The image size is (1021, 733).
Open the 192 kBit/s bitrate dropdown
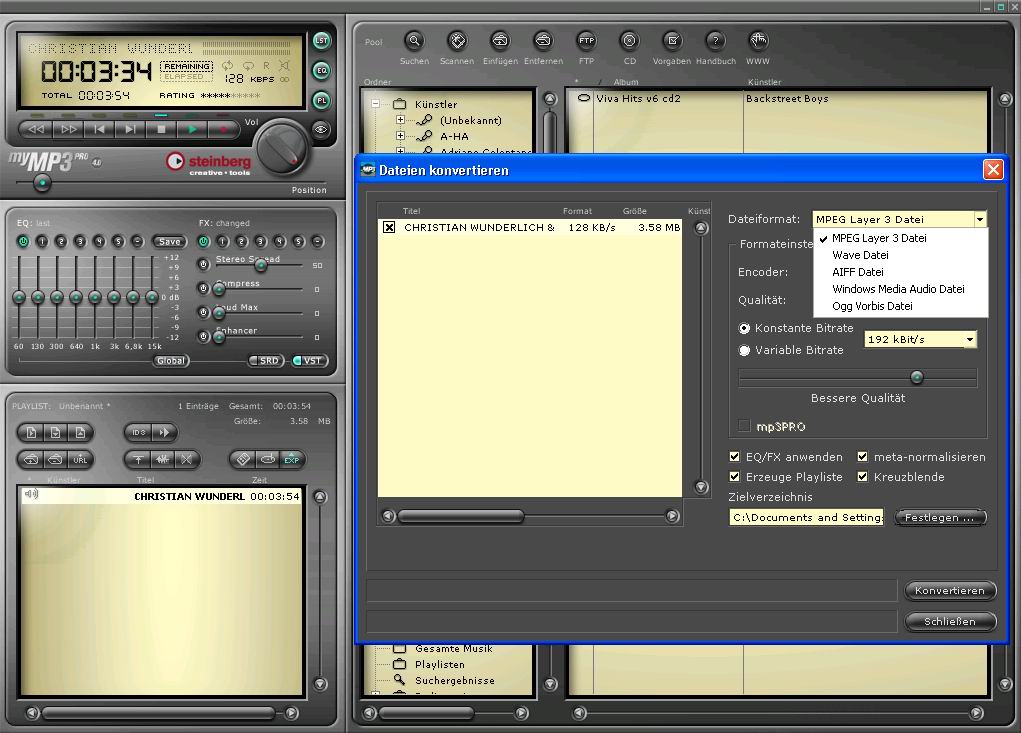pos(970,339)
